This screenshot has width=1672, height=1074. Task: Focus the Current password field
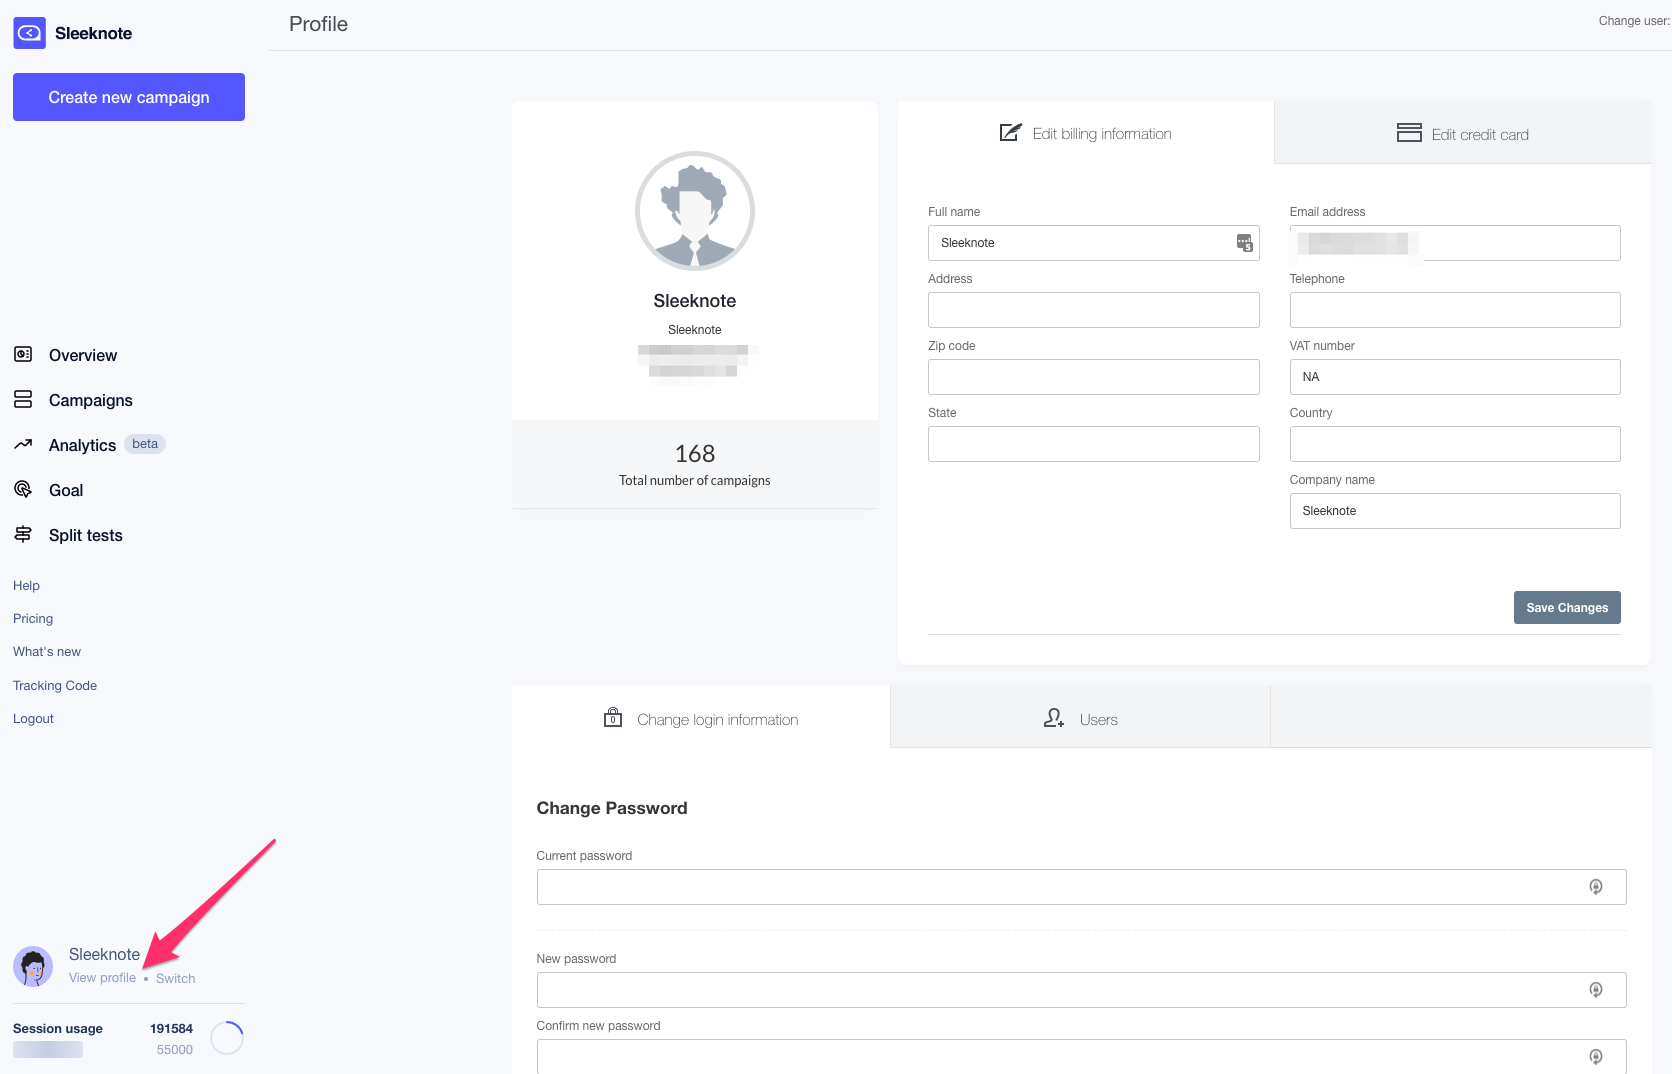(1081, 887)
